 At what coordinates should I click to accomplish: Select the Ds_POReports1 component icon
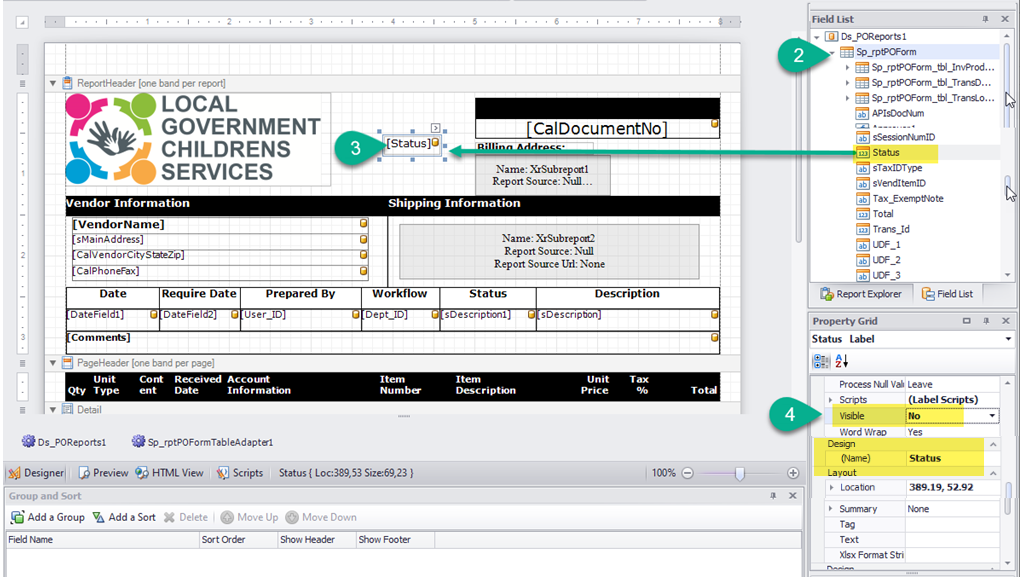click(x=29, y=442)
